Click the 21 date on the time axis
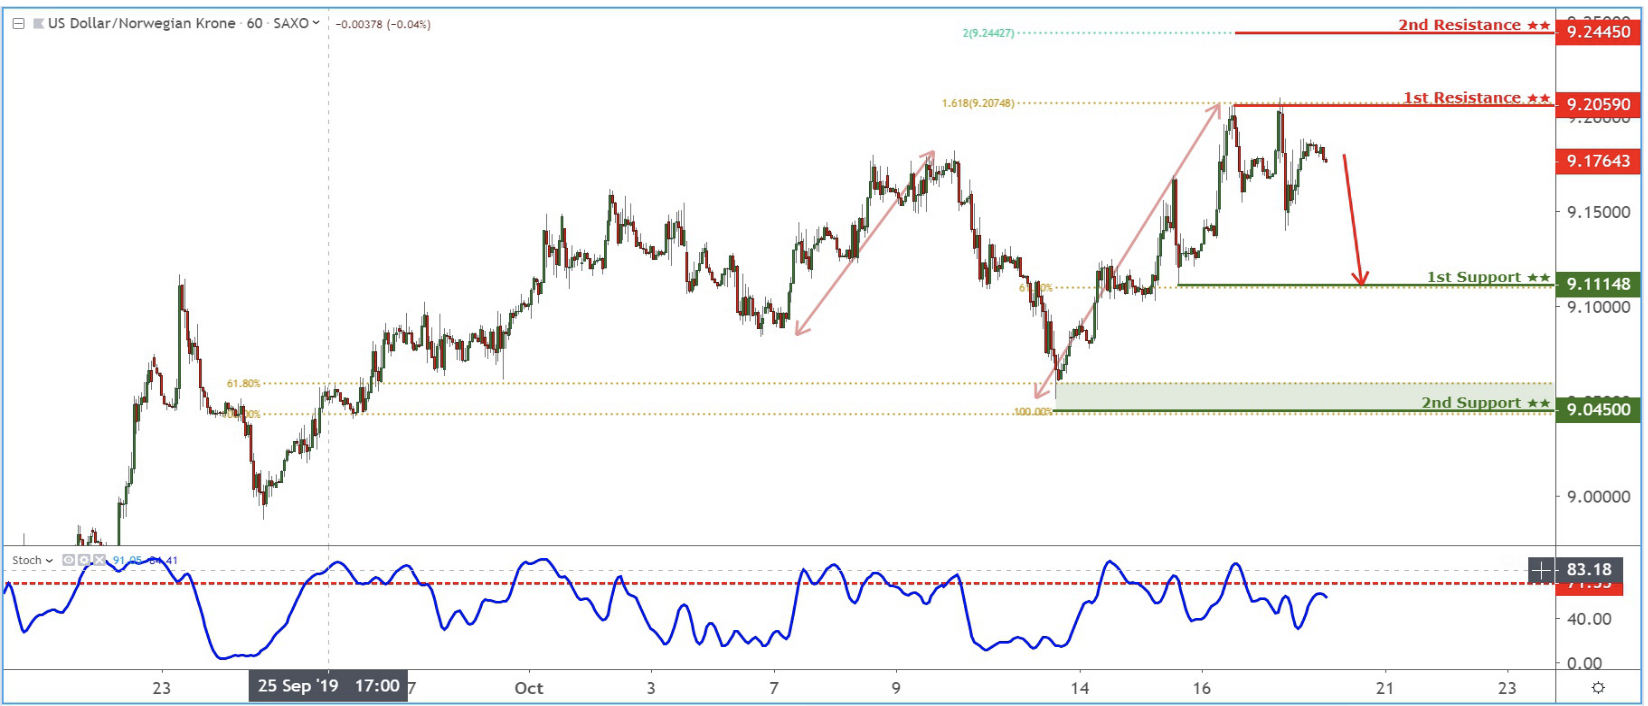 (x=1384, y=688)
